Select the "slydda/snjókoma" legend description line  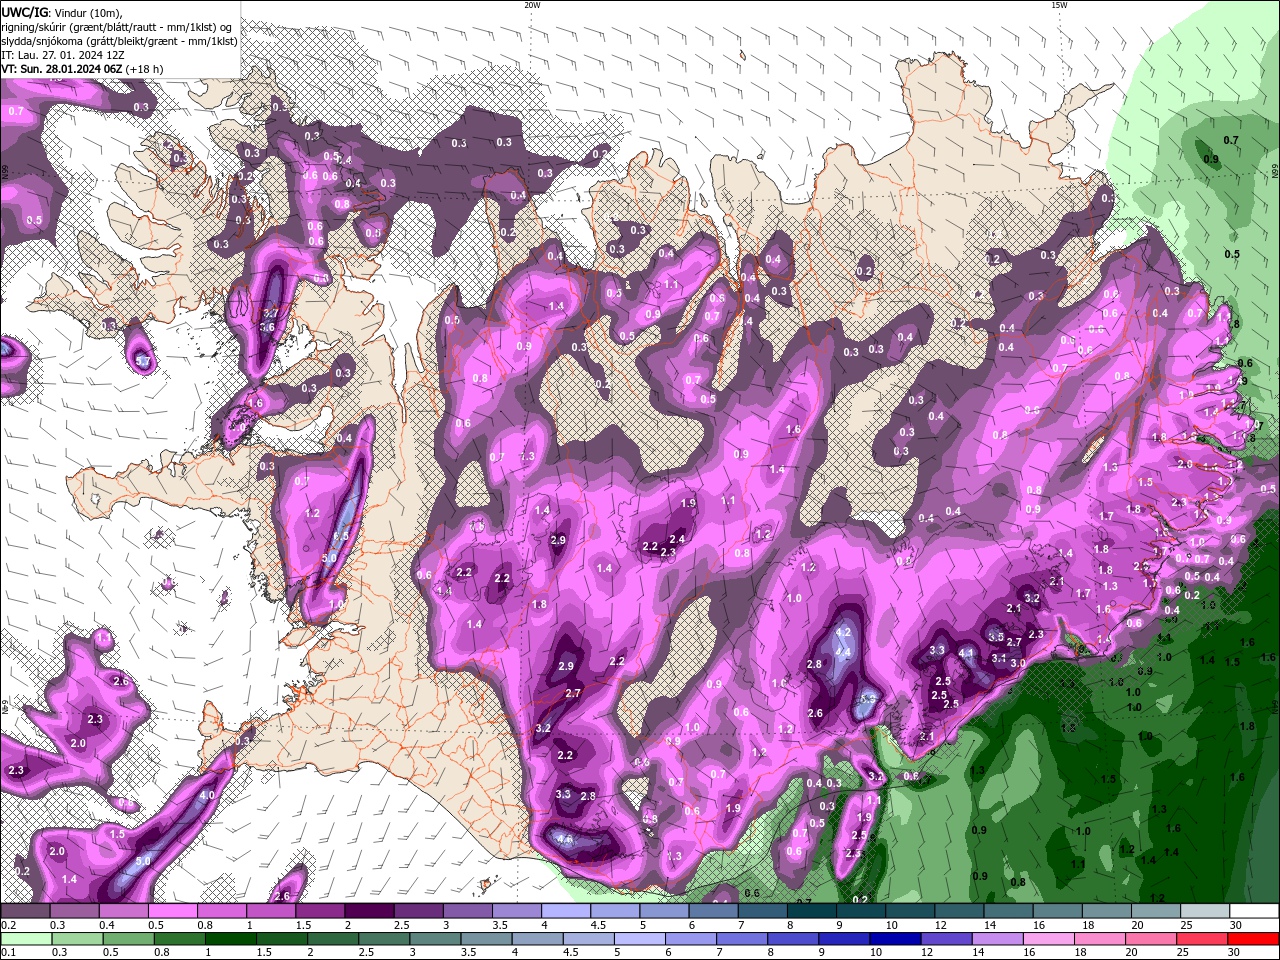(119, 41)
